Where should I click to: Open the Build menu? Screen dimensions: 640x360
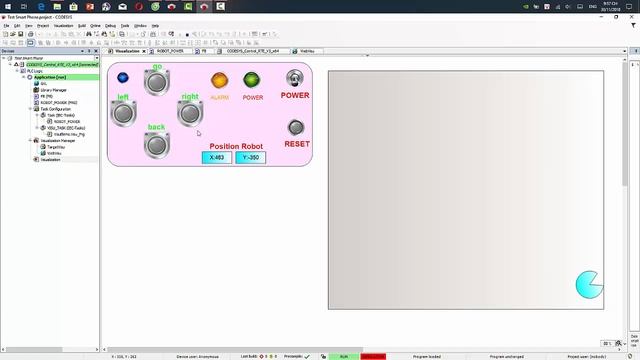[x=82, y=26]
